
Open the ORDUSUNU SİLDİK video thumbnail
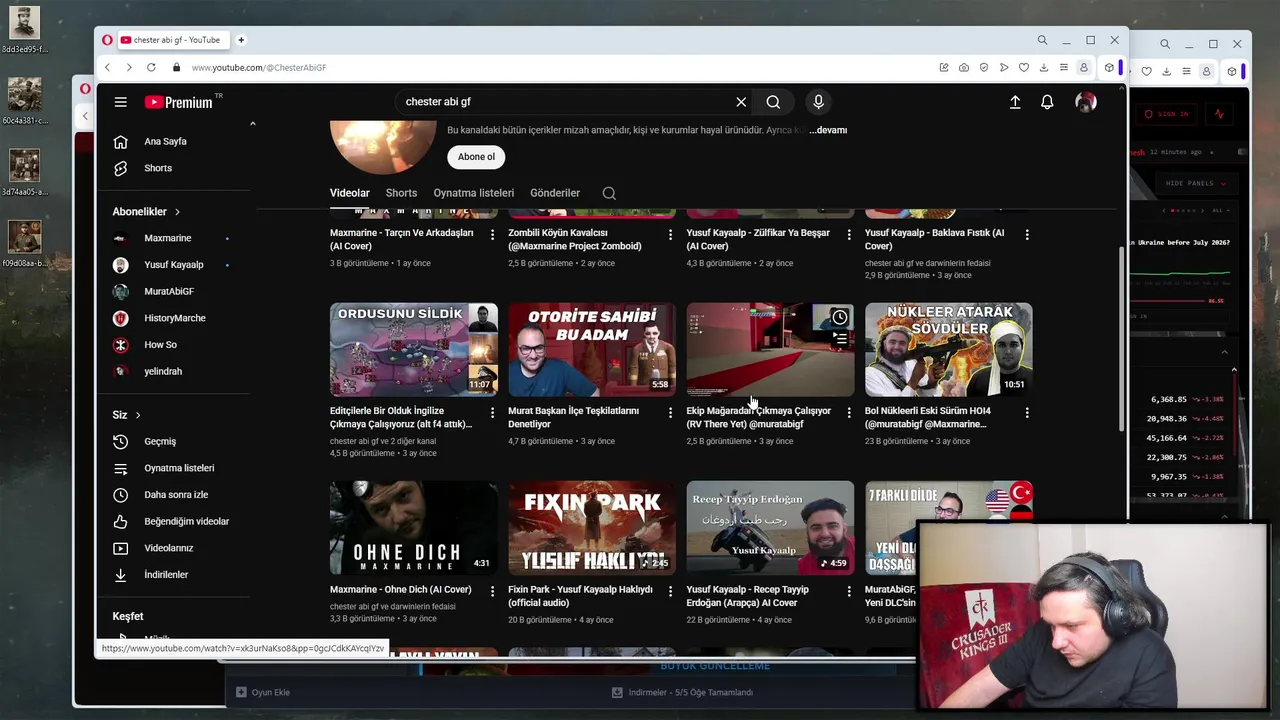[x=414, y=350]
